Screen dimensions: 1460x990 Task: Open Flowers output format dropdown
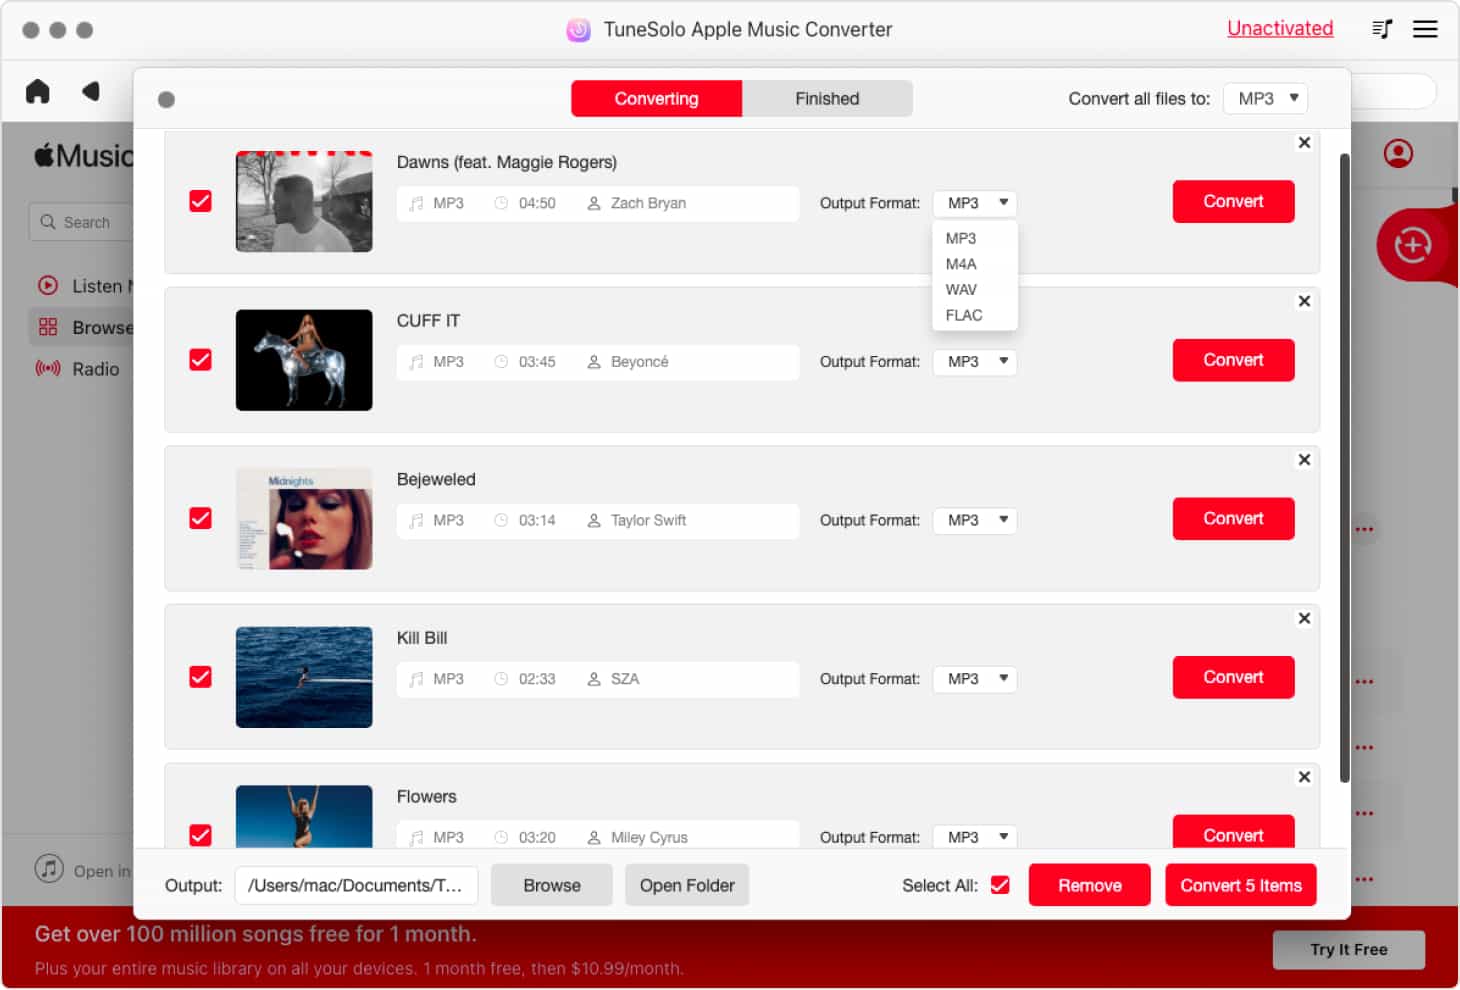click(x=975, y=837)
